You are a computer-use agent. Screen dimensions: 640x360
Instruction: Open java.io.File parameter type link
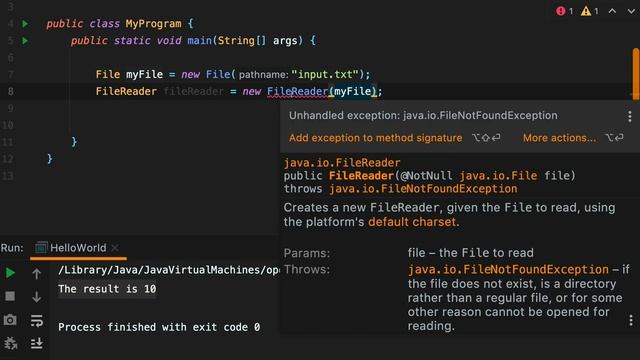click(498, 176)
